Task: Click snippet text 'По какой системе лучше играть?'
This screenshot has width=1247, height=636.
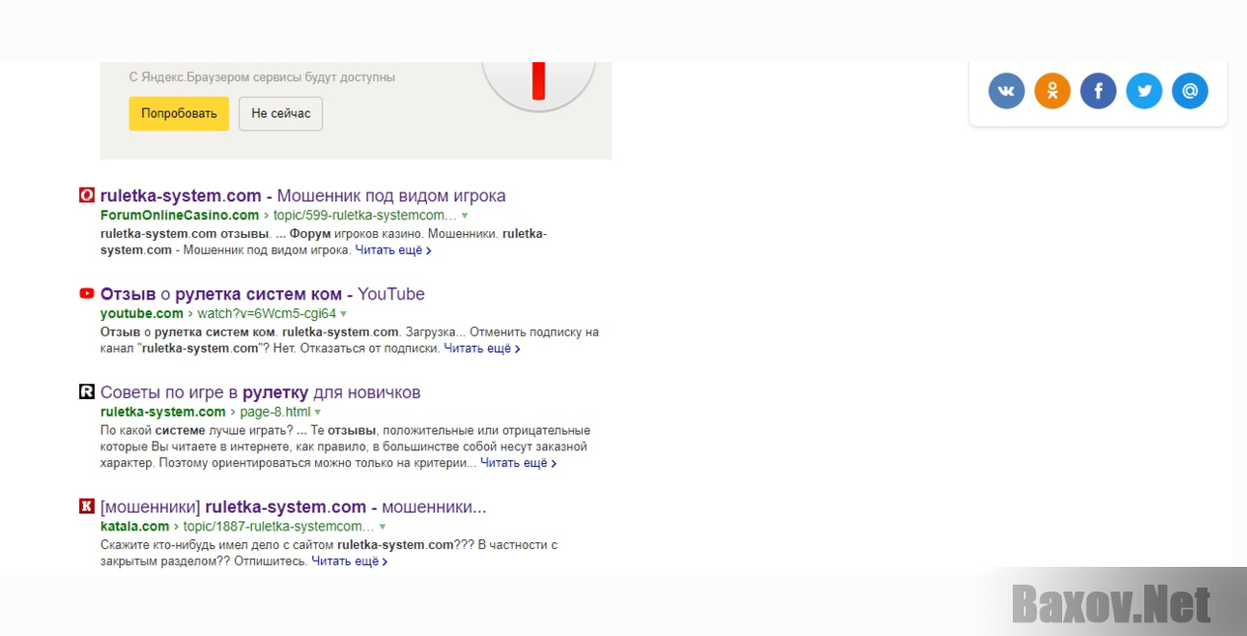Action: tap(197, 430)
